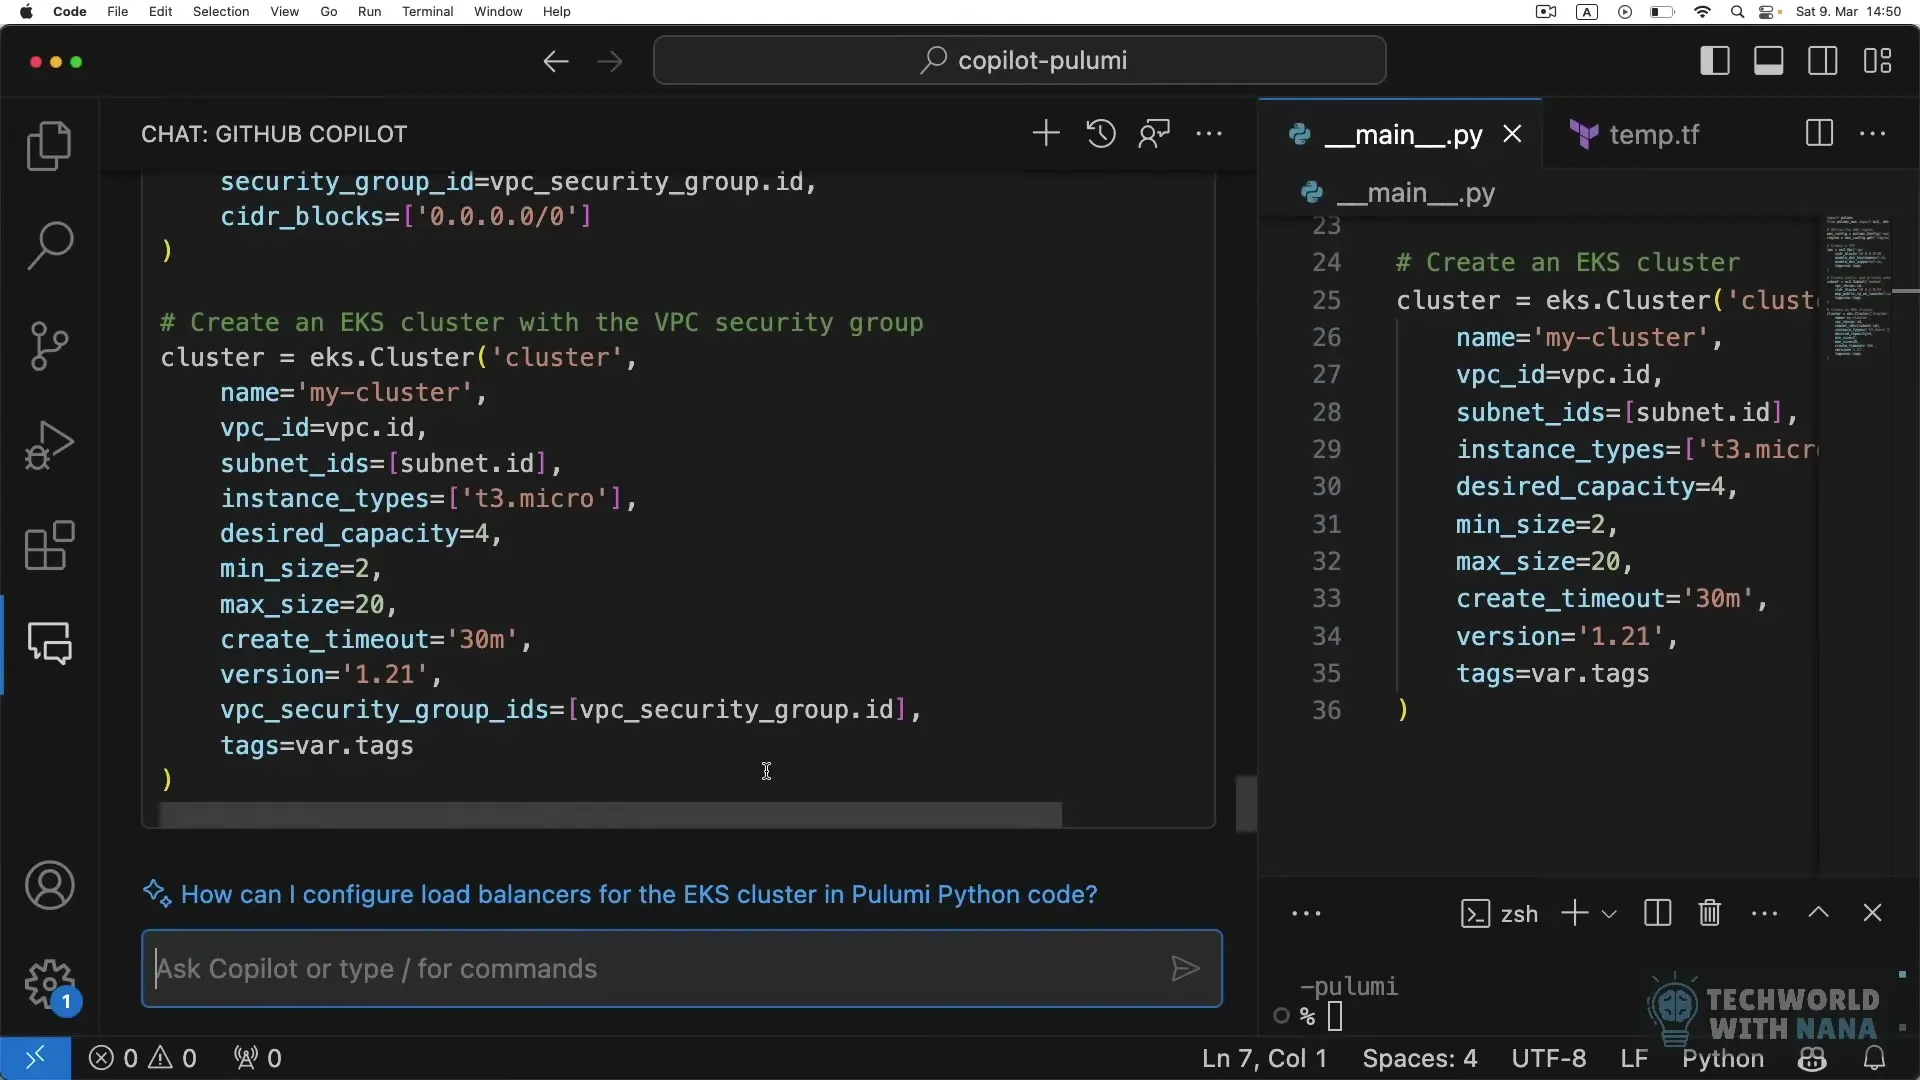Image resolution: width=1920 pixels, height=1080 pixels.
Task: Open notifications bell in status bar
Action: point(1875,1058)
